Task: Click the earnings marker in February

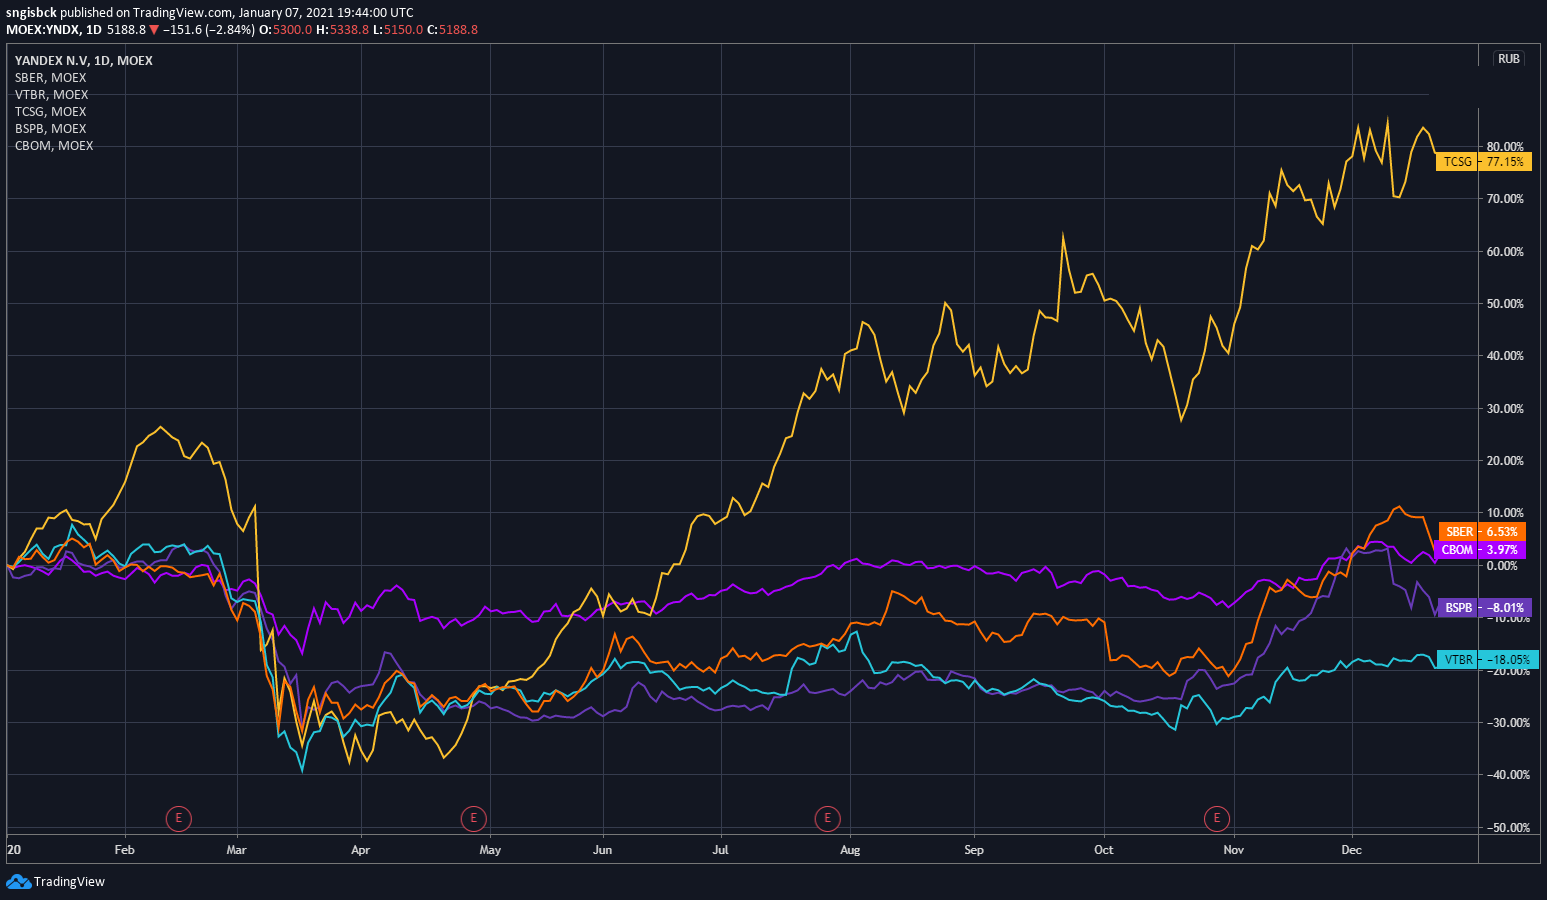Action: pyautogui.click(x=178, y=818)
